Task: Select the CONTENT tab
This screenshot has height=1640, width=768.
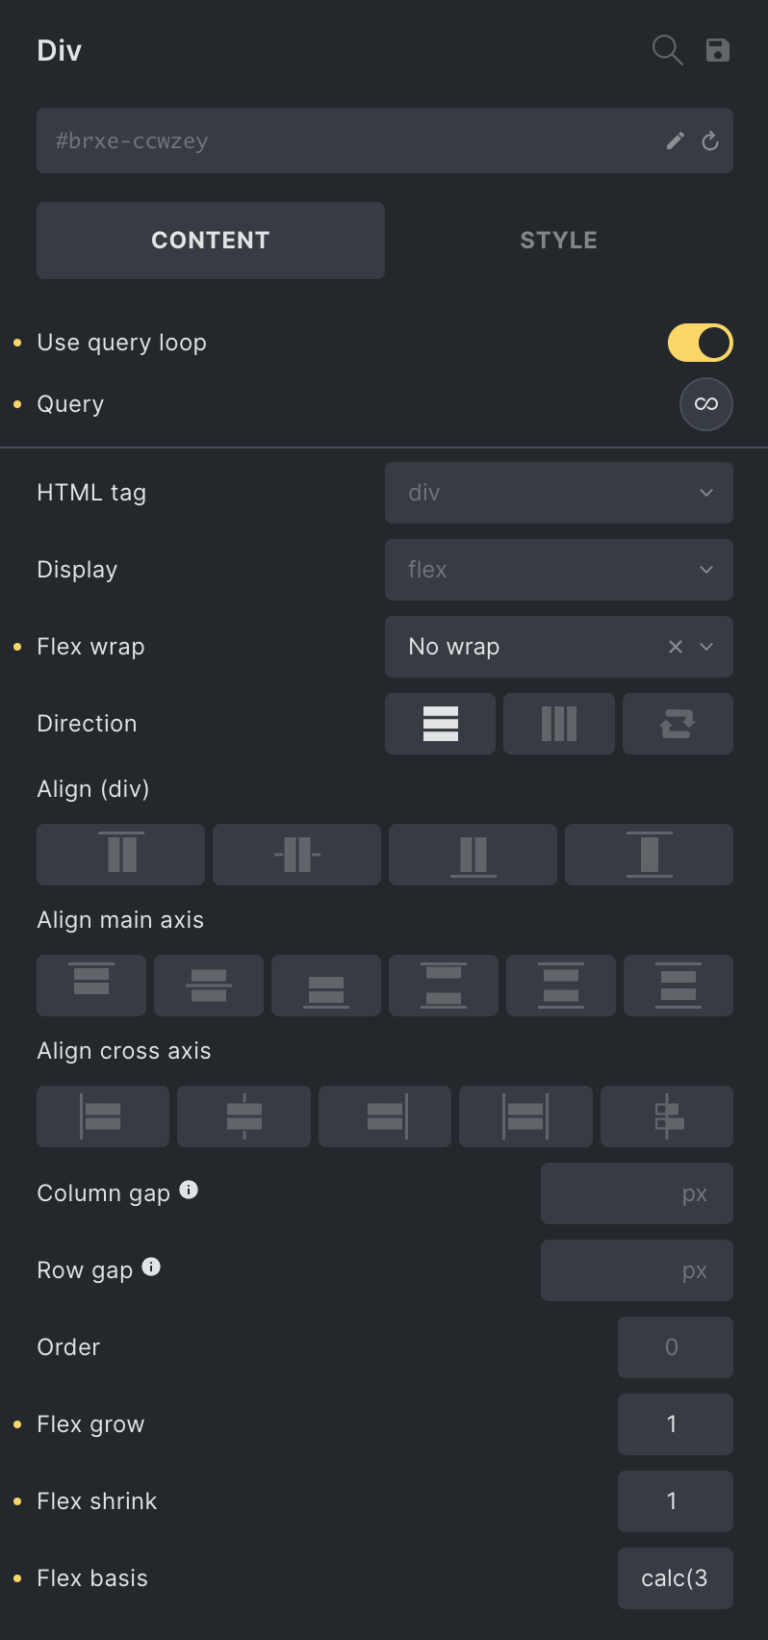Action: [x=210, y=240]
